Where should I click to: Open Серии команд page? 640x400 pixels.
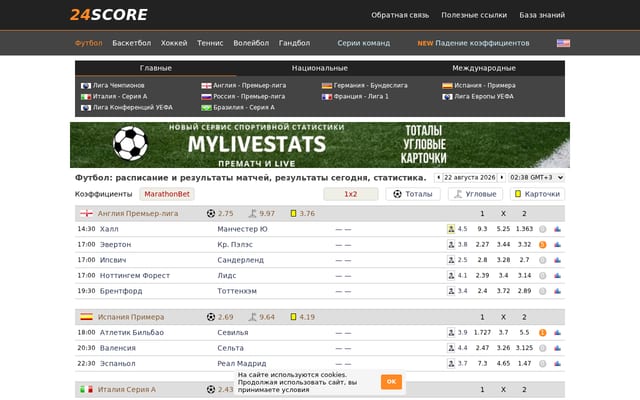point(364,43)
